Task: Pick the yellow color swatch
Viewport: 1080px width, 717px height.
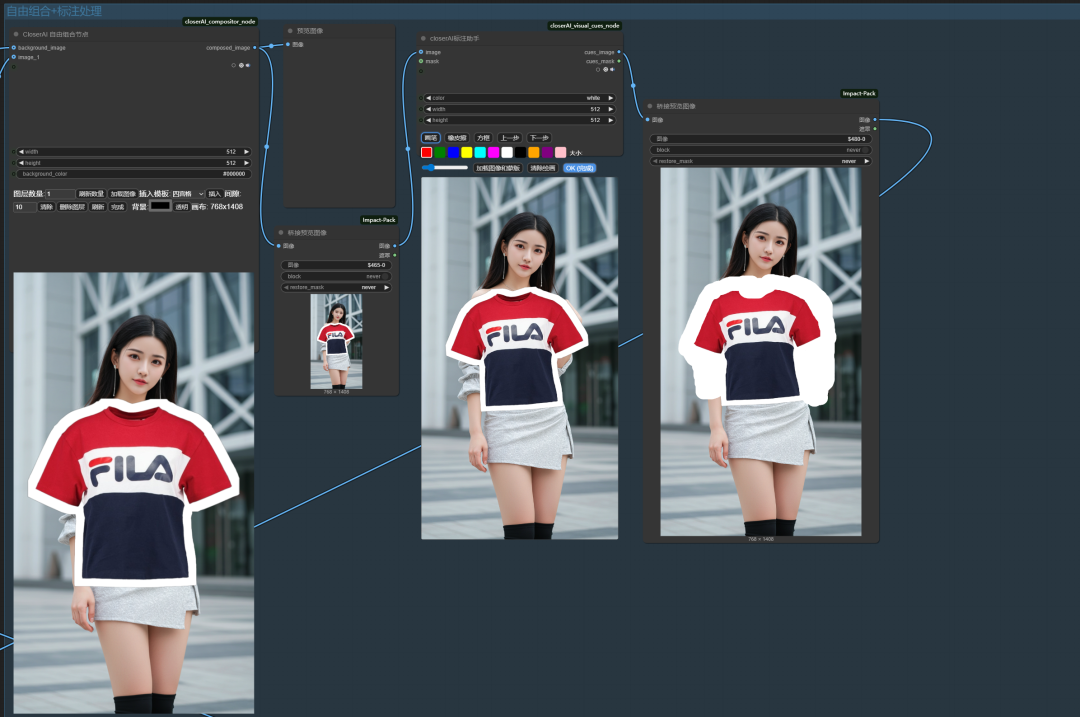Action: (x=467, y=152)
